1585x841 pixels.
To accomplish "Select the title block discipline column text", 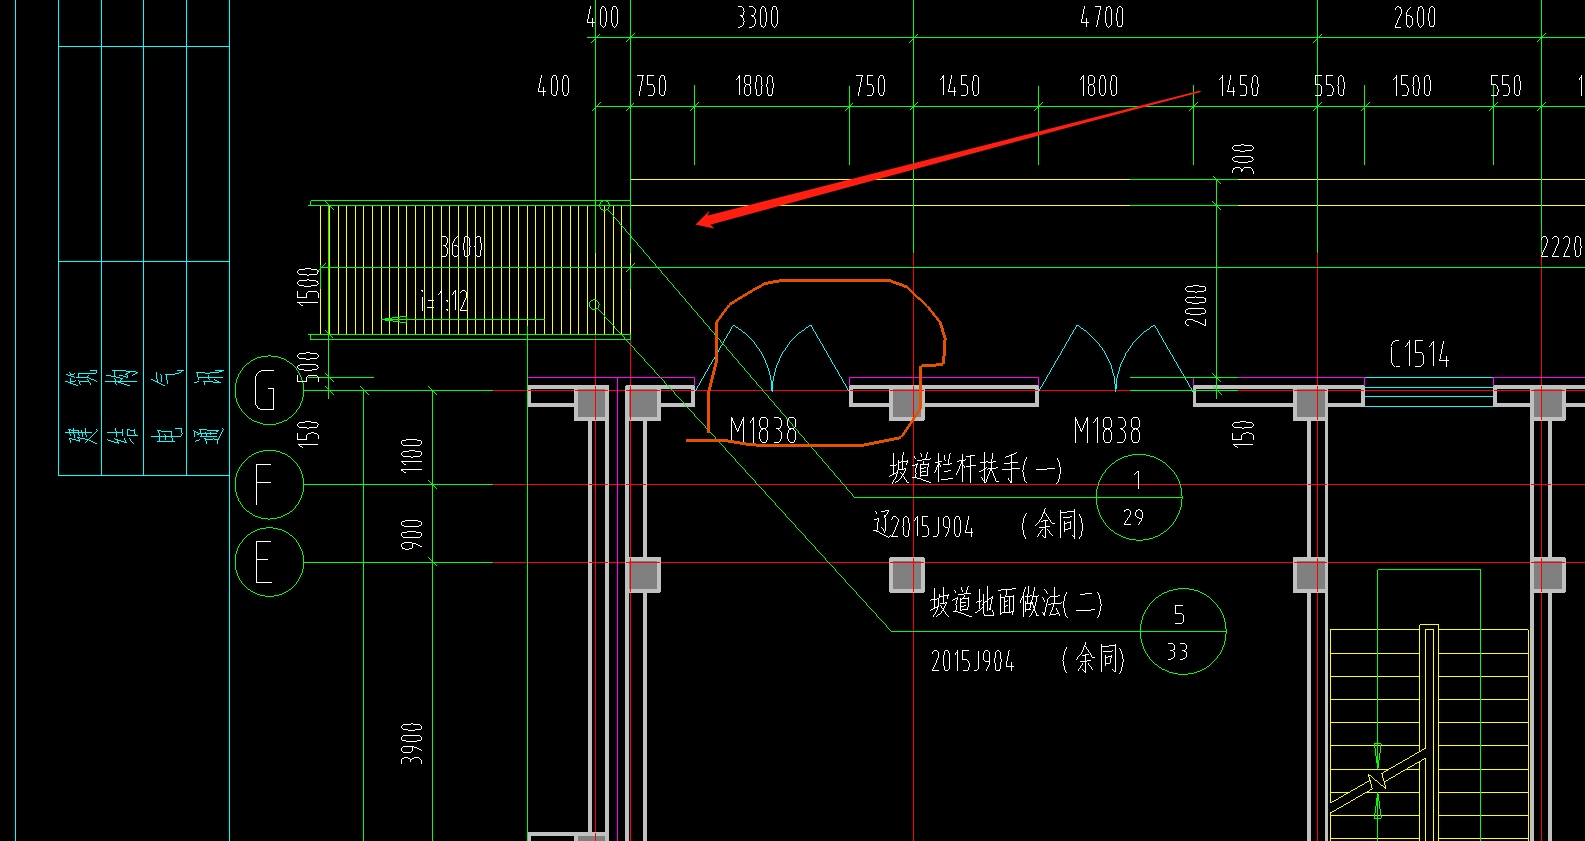I will pos(144,407).
